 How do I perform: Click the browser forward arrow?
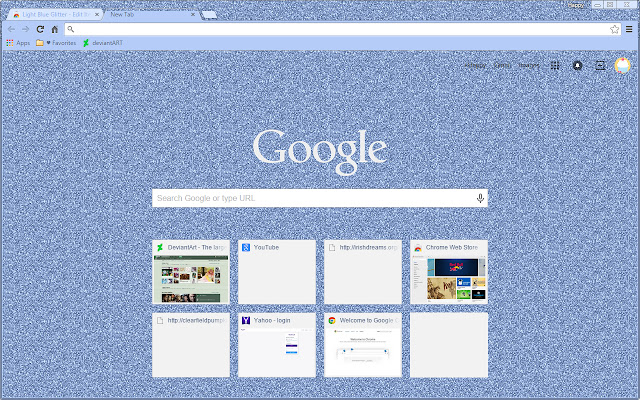click(26, 29)
